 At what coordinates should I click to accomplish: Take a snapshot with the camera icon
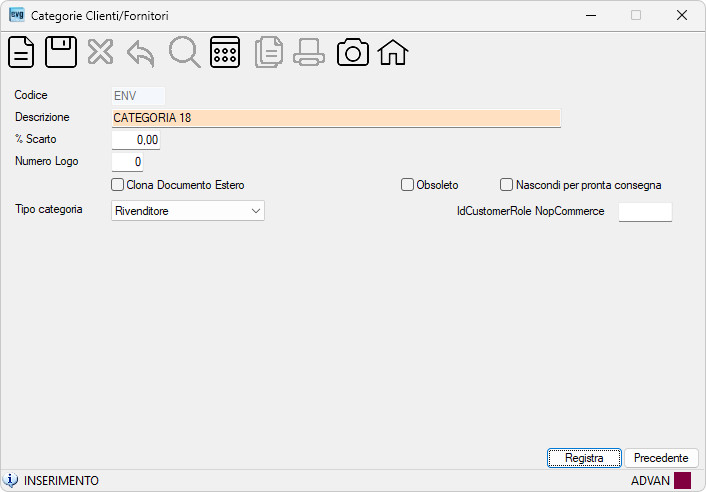pyautogui.click(x=353, y=53)
